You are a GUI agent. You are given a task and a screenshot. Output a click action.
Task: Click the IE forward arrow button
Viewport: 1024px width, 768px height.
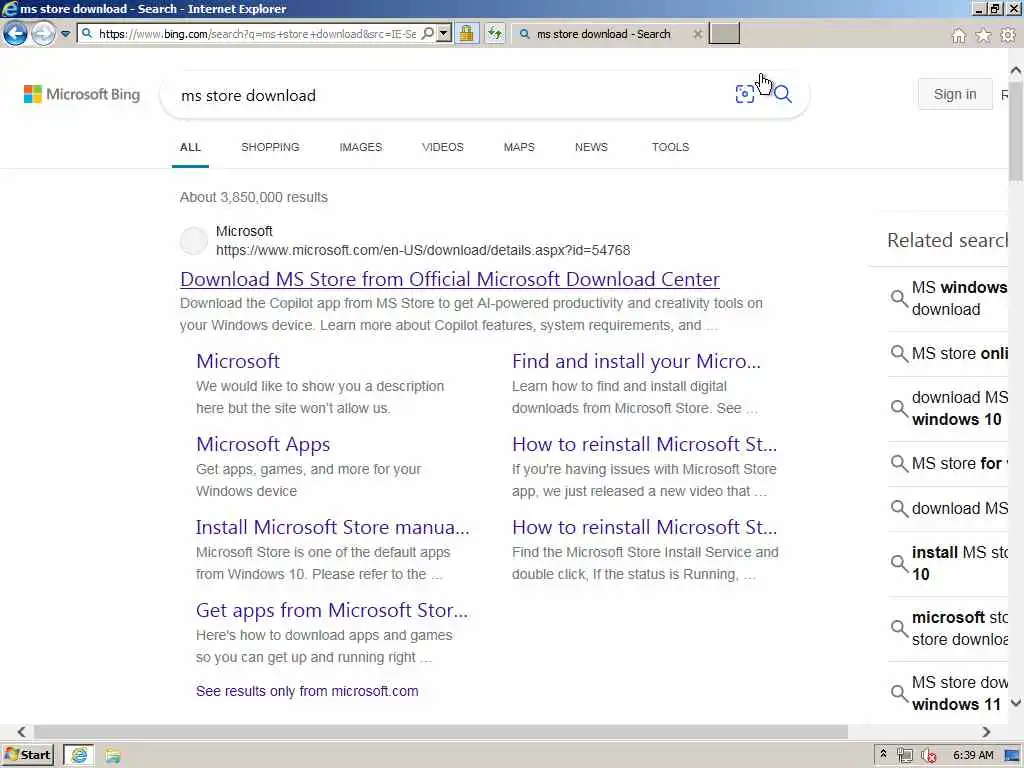(x=43, y=33)
